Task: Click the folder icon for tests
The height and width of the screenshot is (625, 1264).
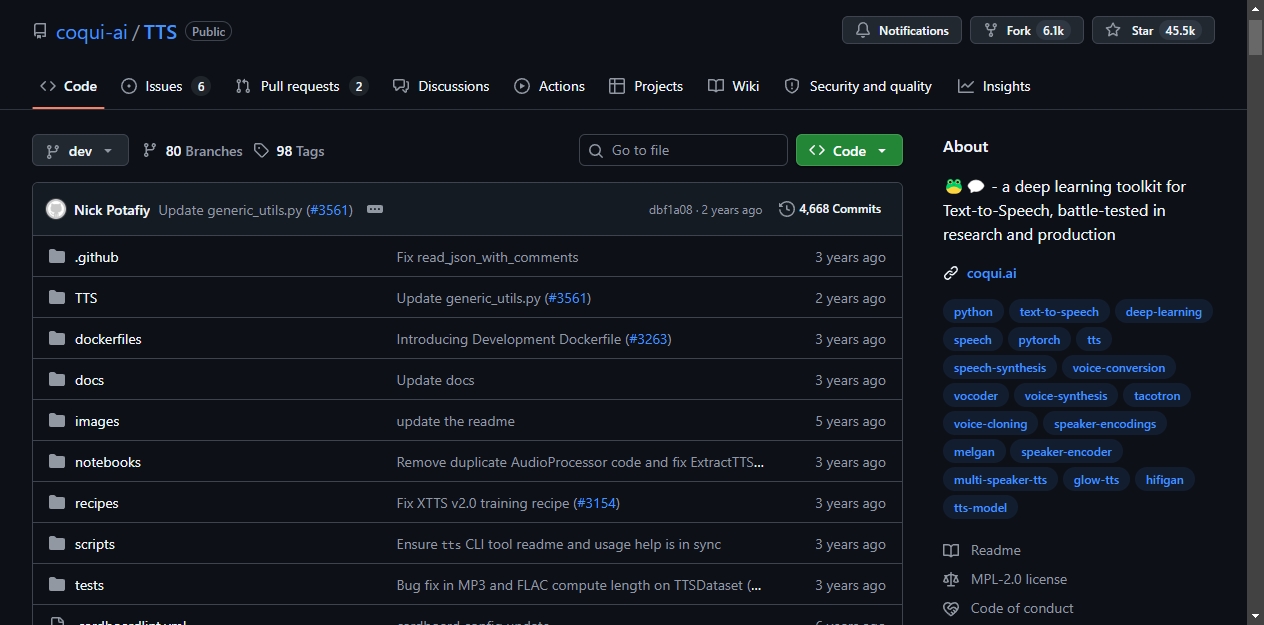Action: coord(57,585)
